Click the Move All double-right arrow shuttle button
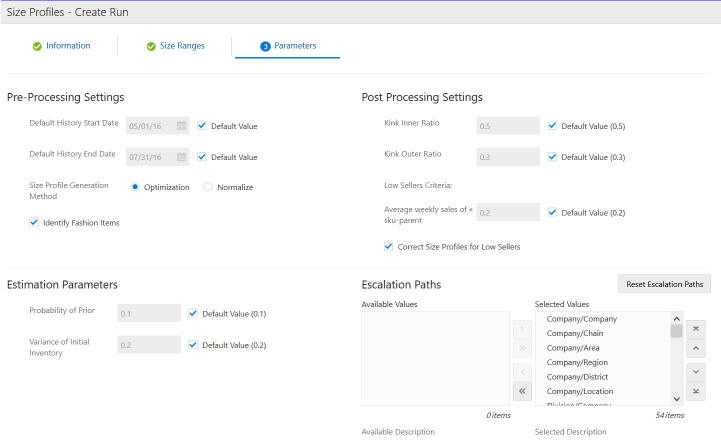 click(x=522, y=348)
